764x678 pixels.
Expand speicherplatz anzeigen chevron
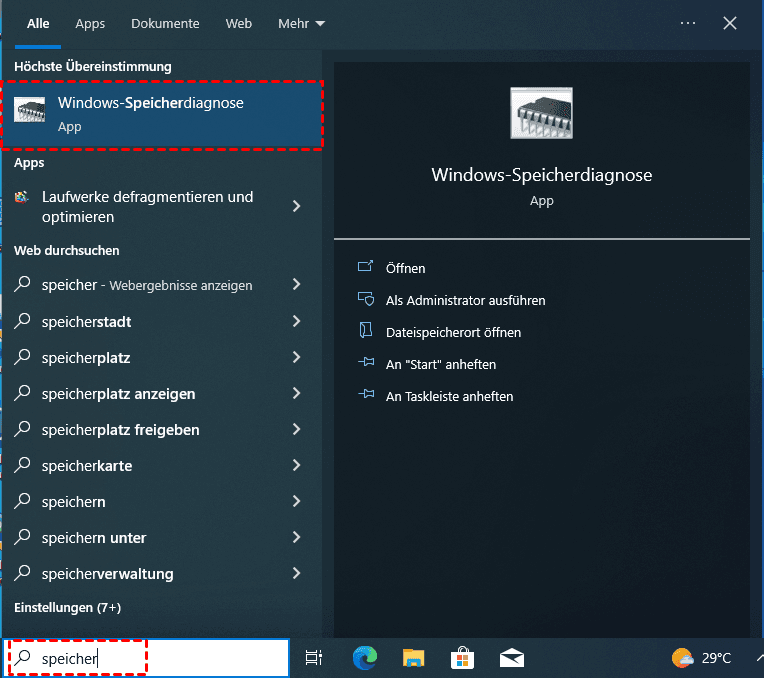[296, 393]
